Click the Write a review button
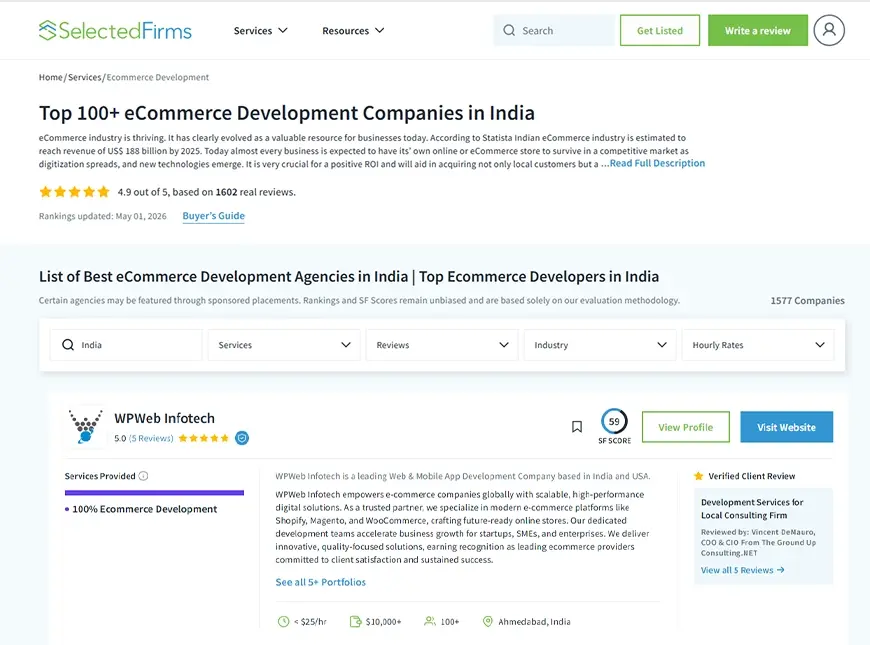This screenshot has width=870, height=645. 757,31
